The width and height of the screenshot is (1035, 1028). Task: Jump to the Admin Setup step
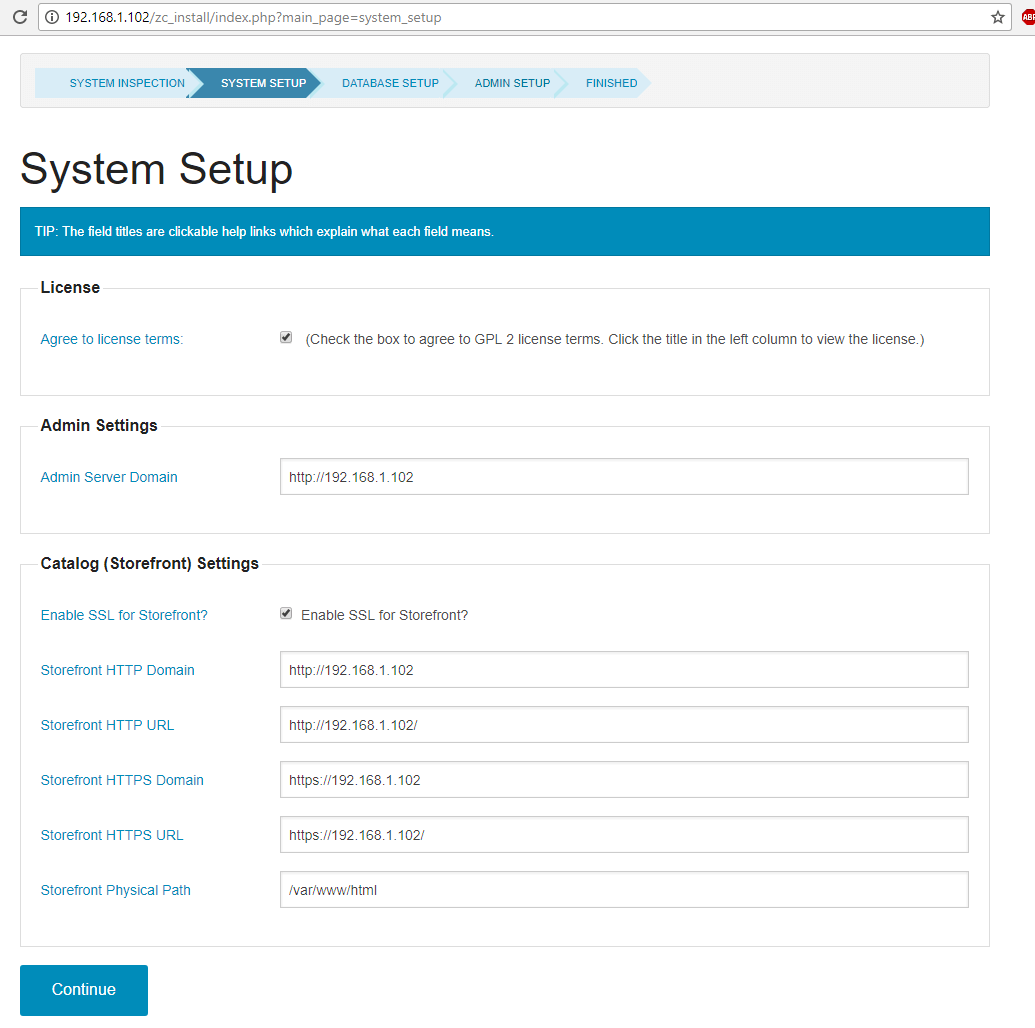click(512, 83)
